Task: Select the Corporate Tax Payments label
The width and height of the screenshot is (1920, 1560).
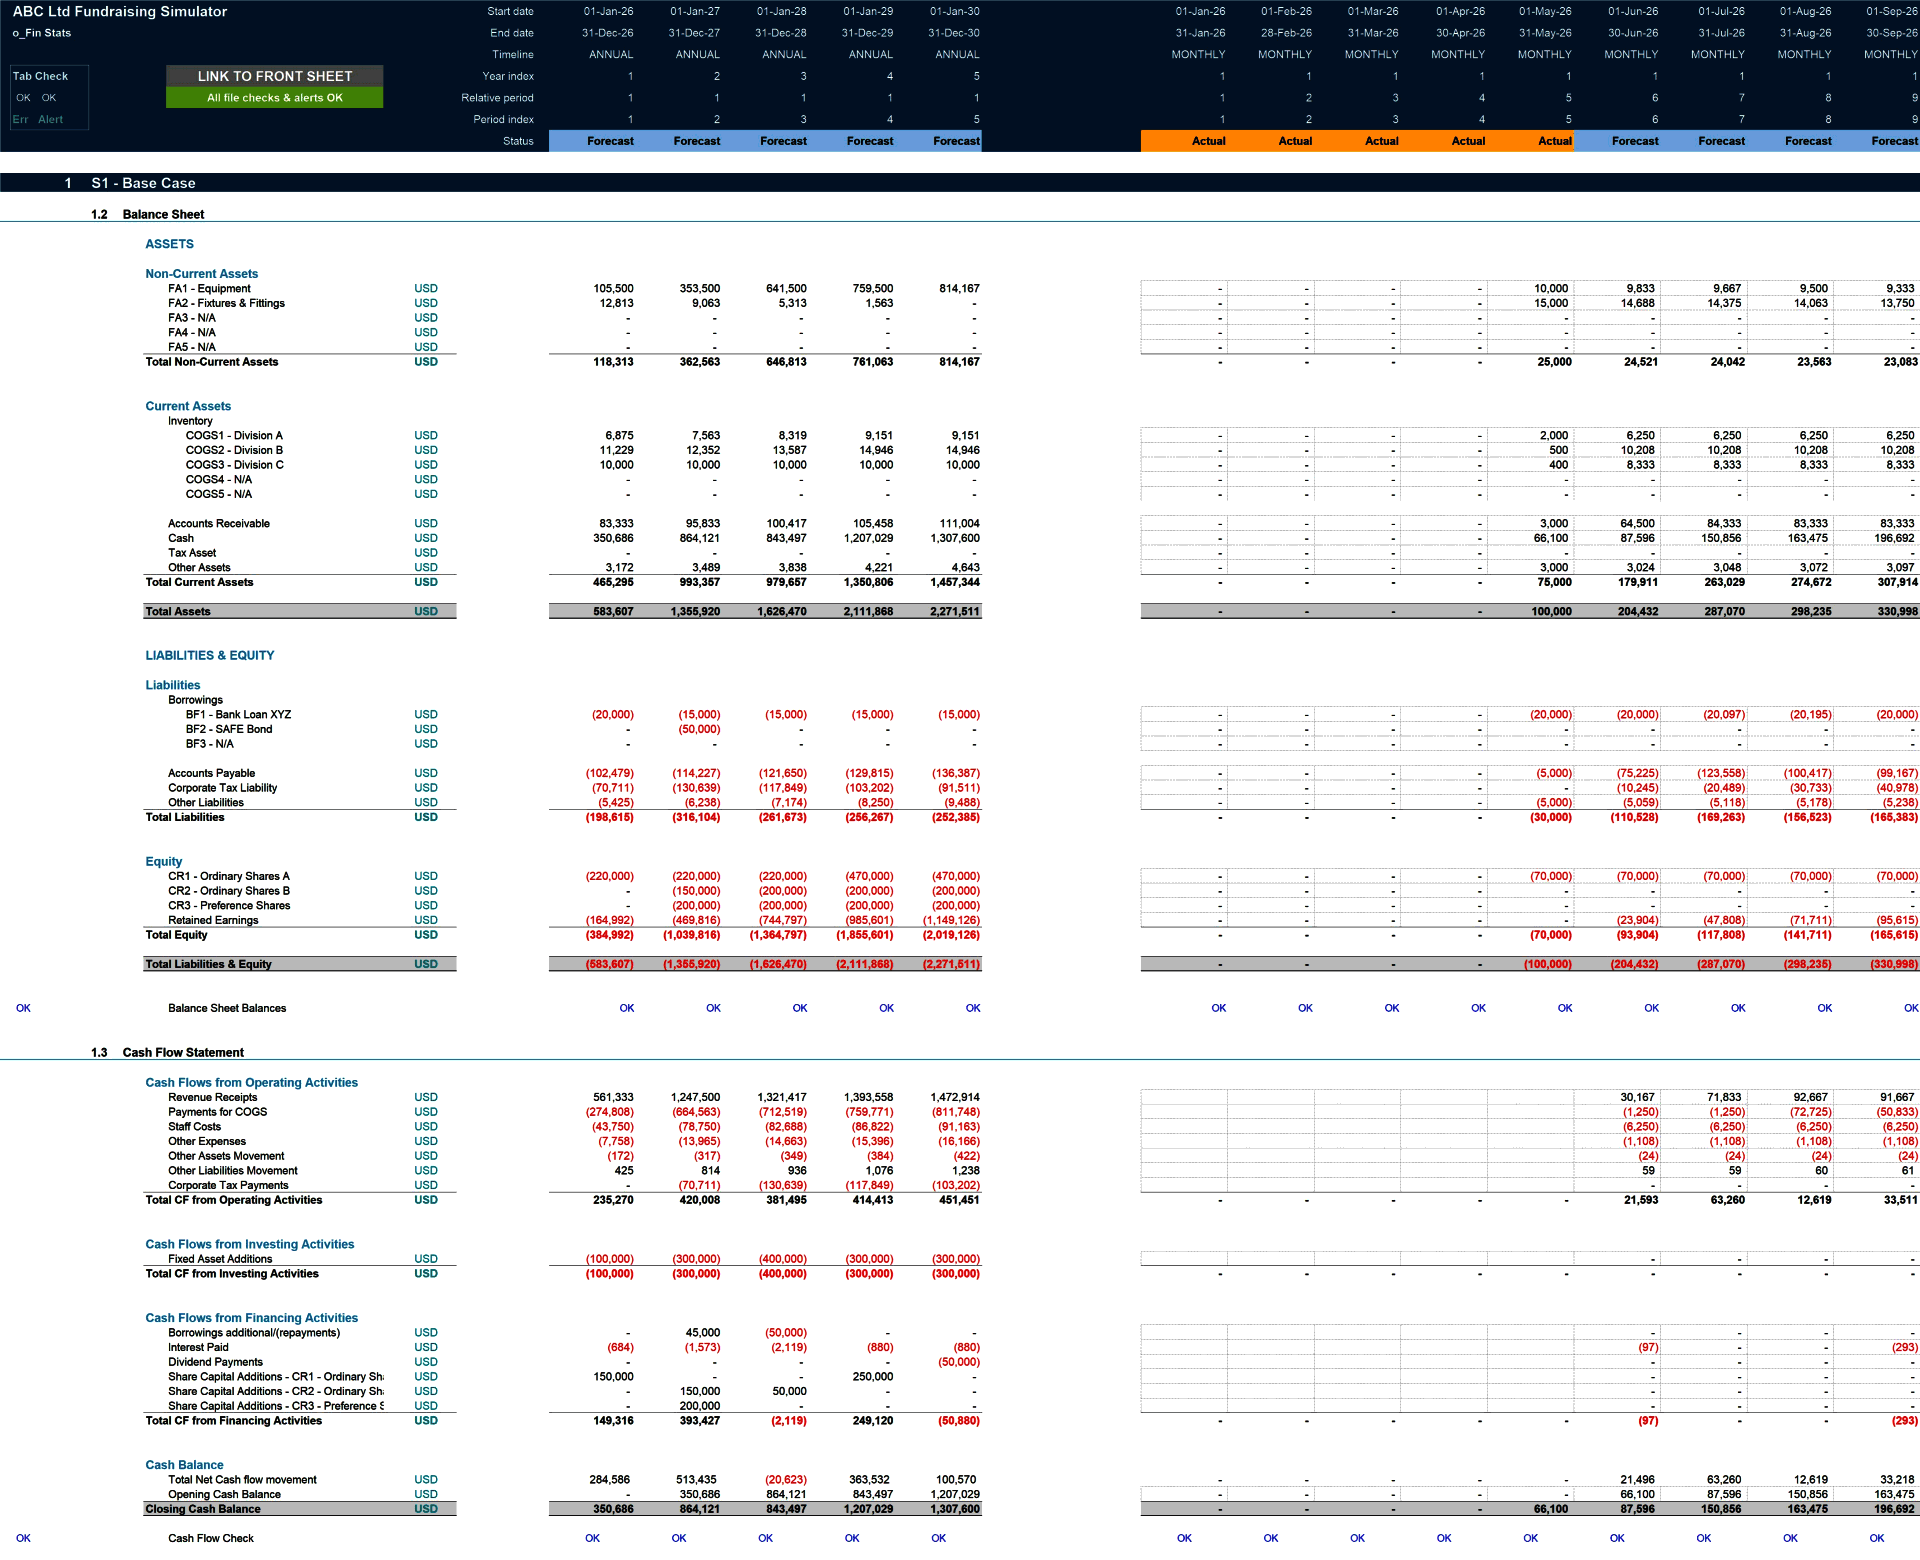Action: [x=228, y=1186]
